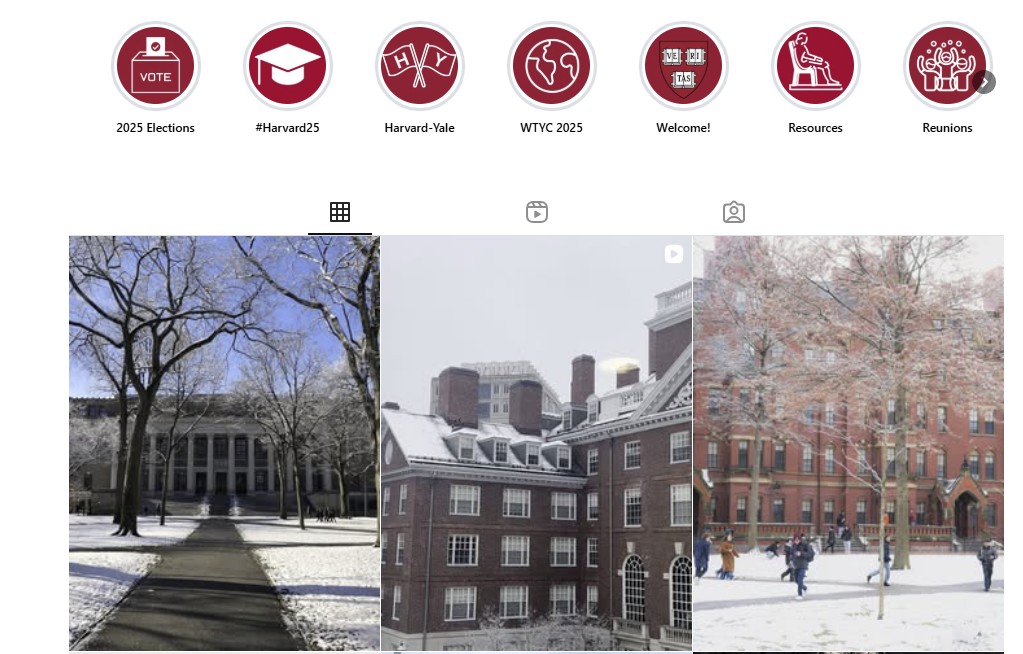Open the snowy library pathway post

pyautogui.click(x=224, y=443)
